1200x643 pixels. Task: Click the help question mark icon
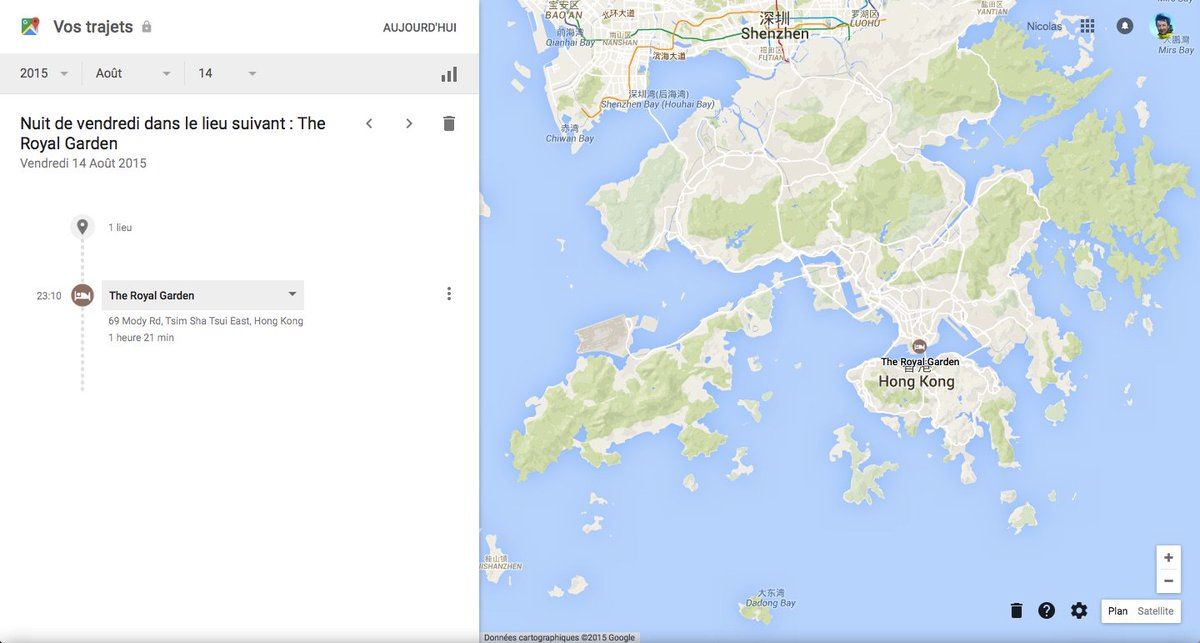(x=1047, y=610)
